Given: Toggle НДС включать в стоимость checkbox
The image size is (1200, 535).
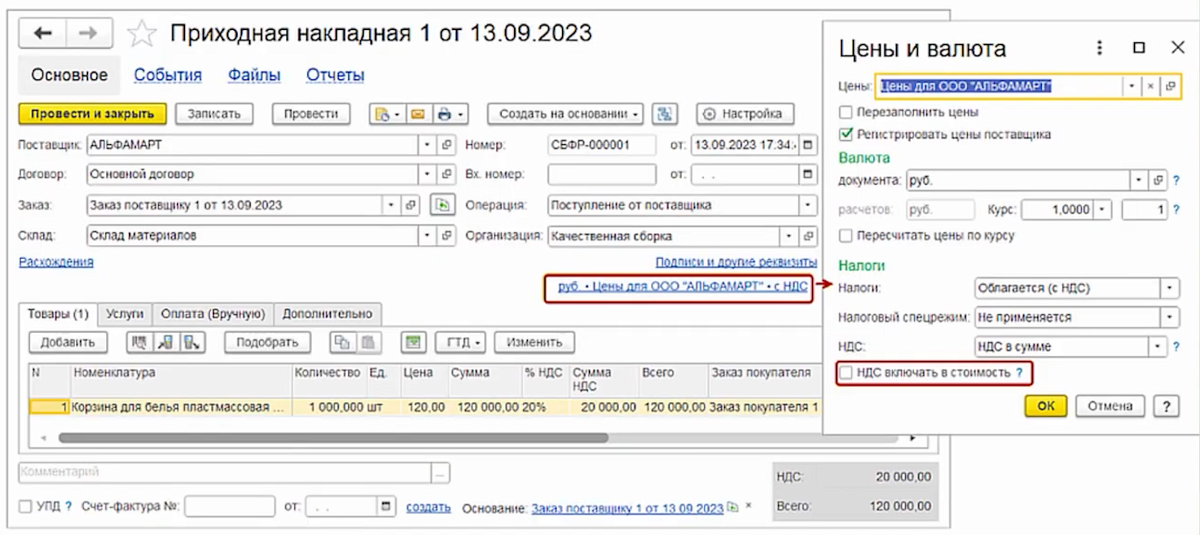Looking at the screenshot, I should pos(847,372).
